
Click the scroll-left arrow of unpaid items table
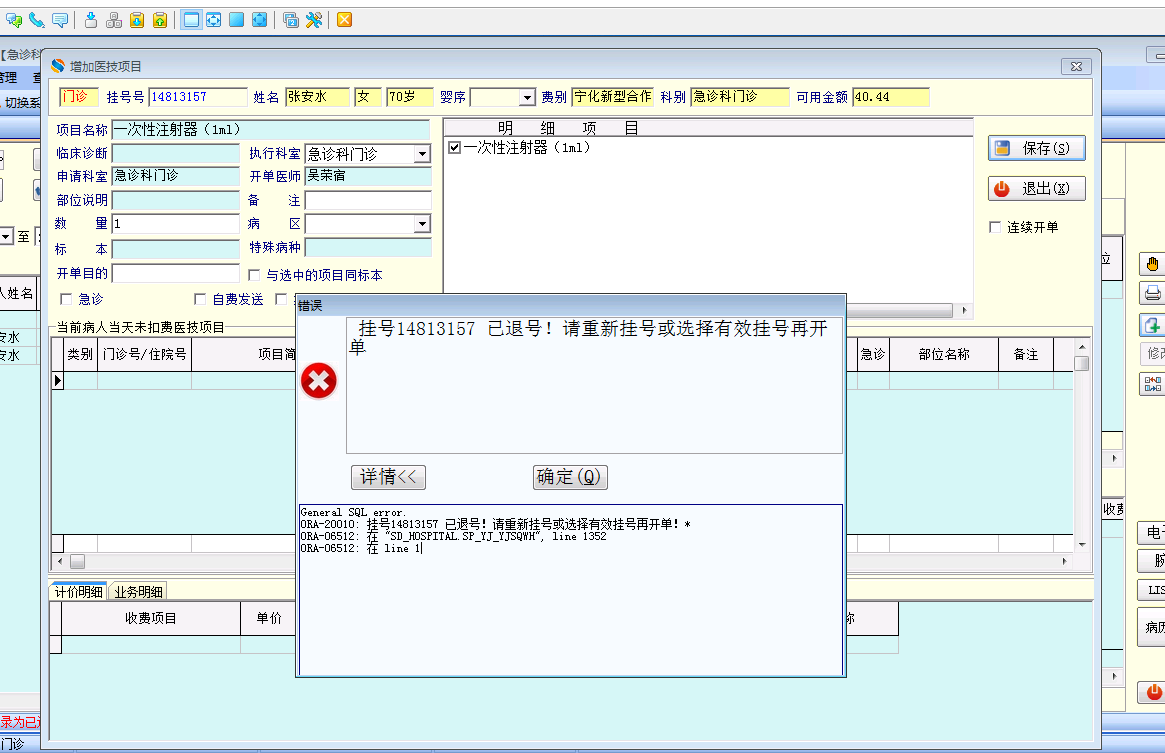(59, 561)
